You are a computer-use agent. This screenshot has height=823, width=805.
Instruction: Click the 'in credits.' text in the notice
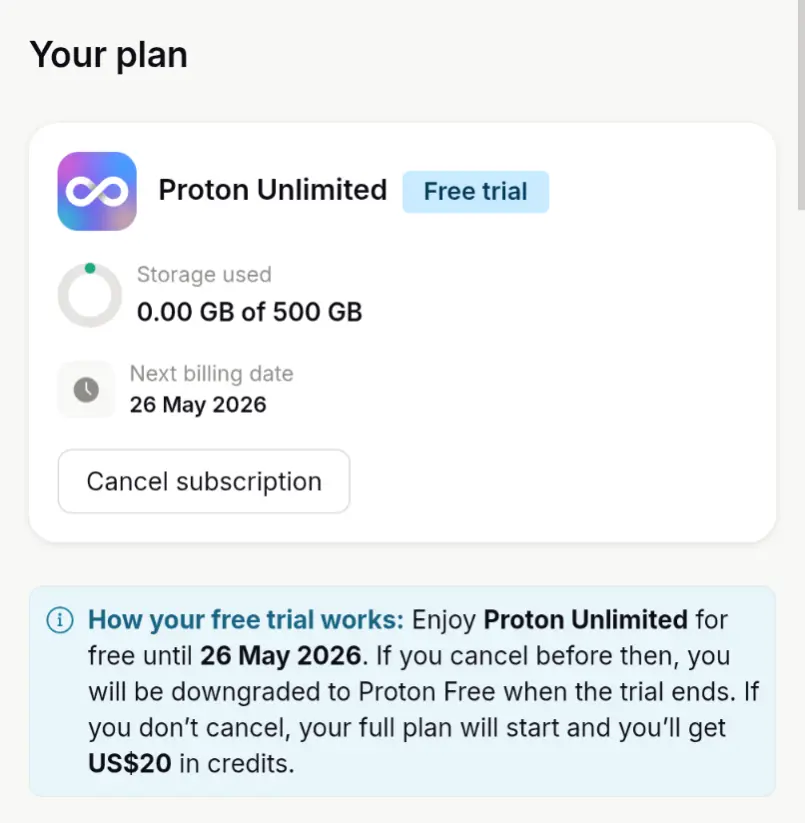pyautogui.click(x=237, y=763)
